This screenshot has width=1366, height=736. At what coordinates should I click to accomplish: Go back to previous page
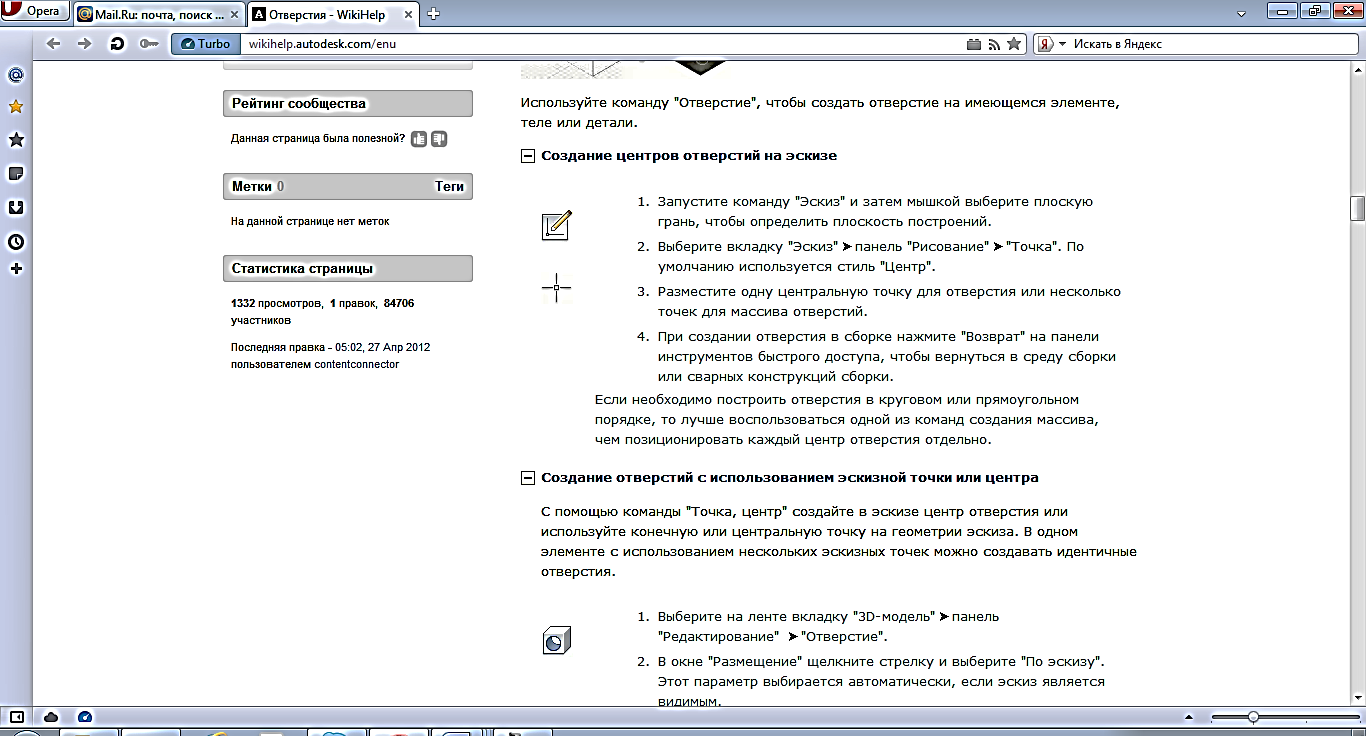tap(54, 44)
